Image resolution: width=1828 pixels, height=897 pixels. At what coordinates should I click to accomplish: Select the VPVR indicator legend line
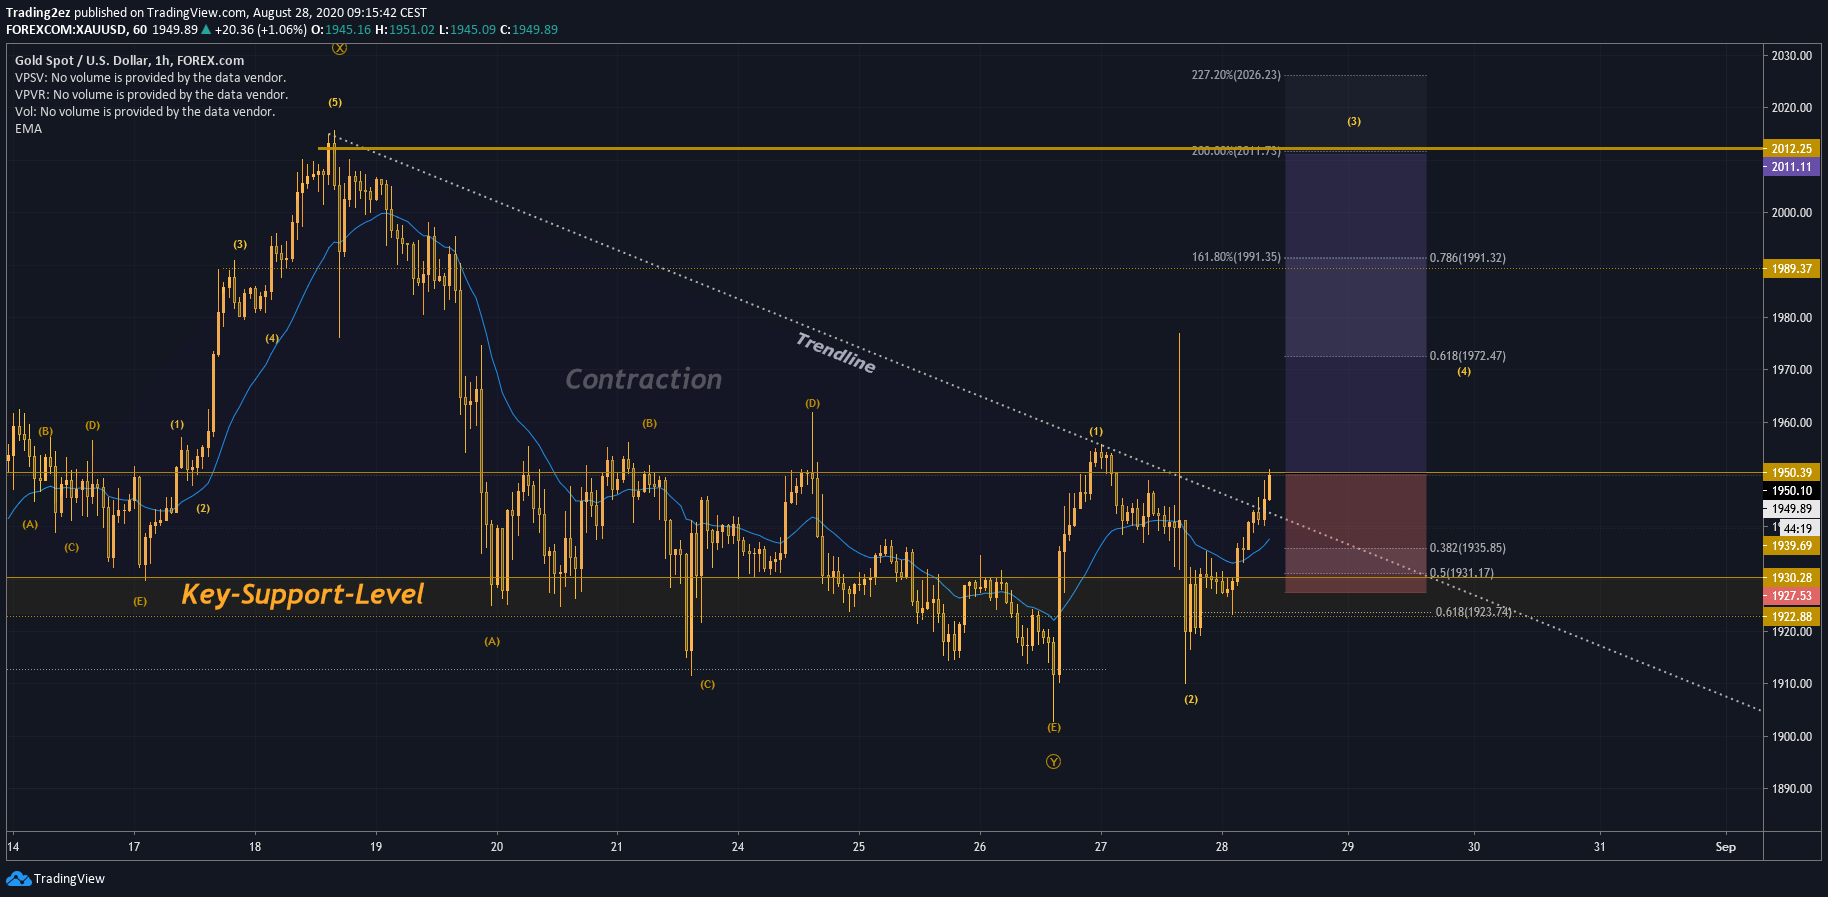tap(151, 95)
